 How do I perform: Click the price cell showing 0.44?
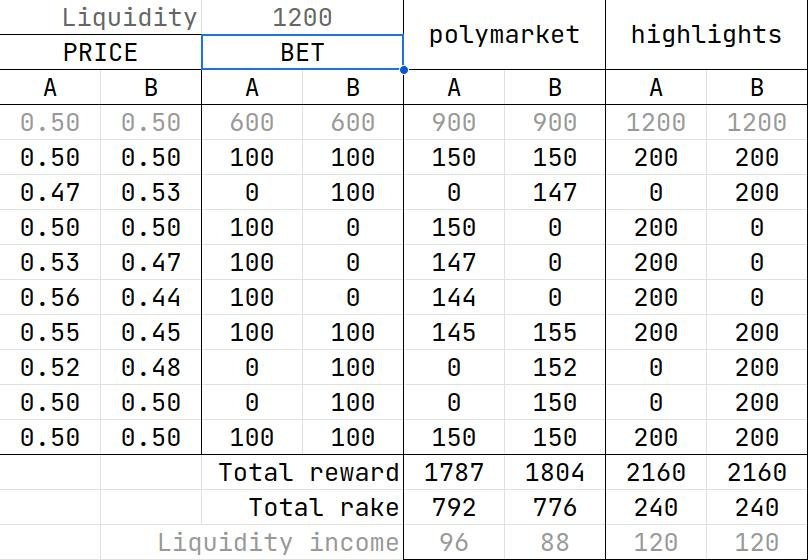(x=151, y=297)
